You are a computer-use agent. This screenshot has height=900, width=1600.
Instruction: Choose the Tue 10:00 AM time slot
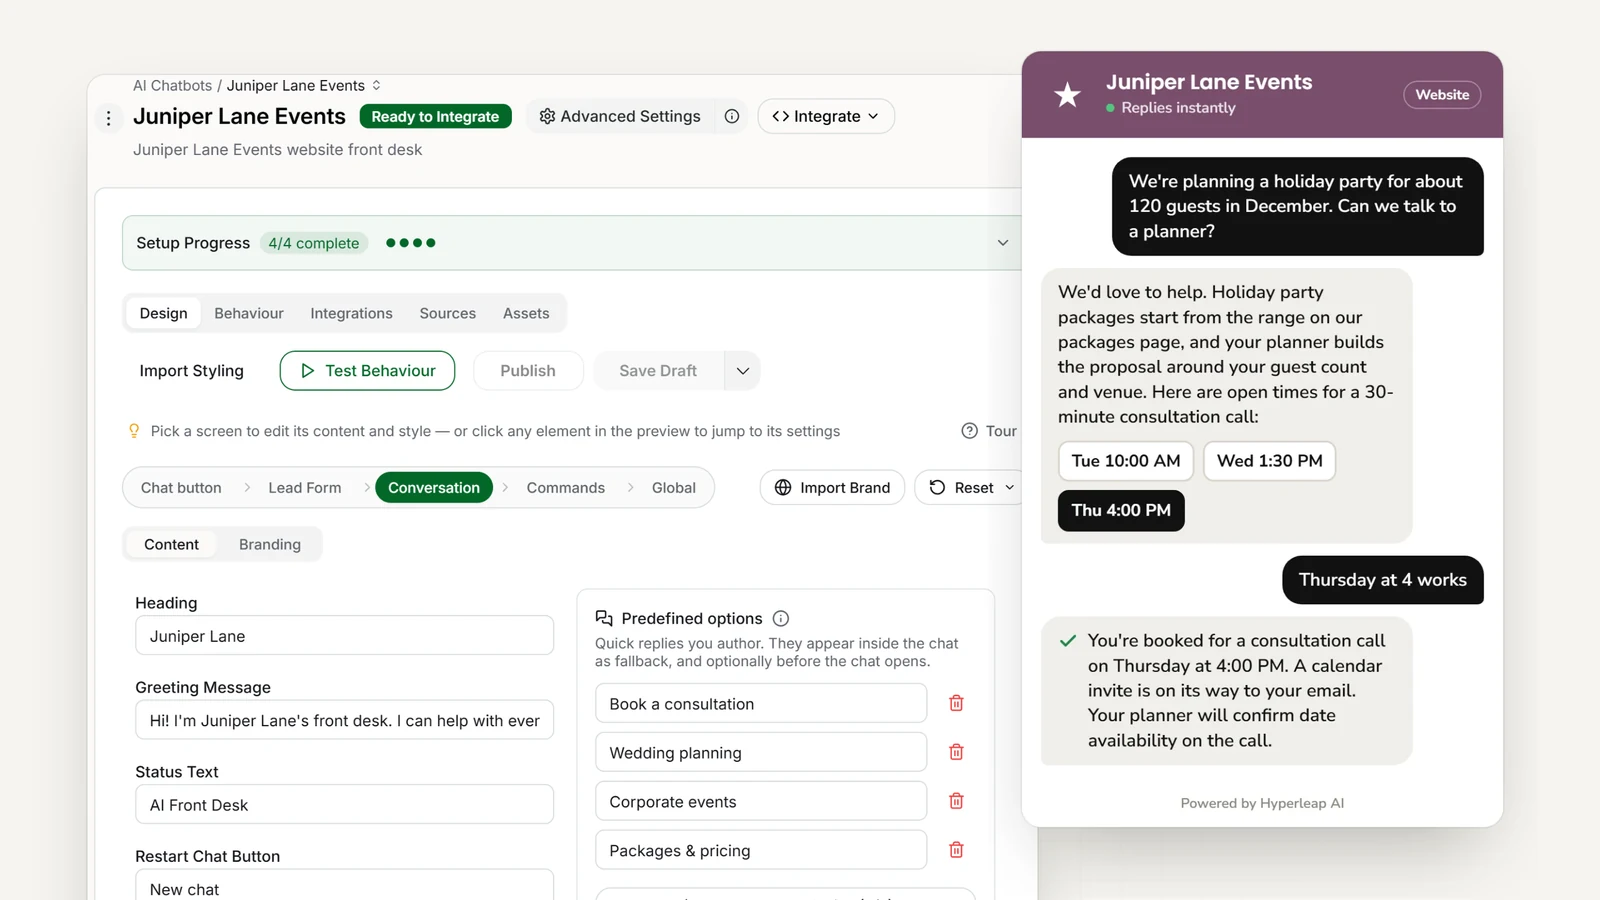point(1126,461)
